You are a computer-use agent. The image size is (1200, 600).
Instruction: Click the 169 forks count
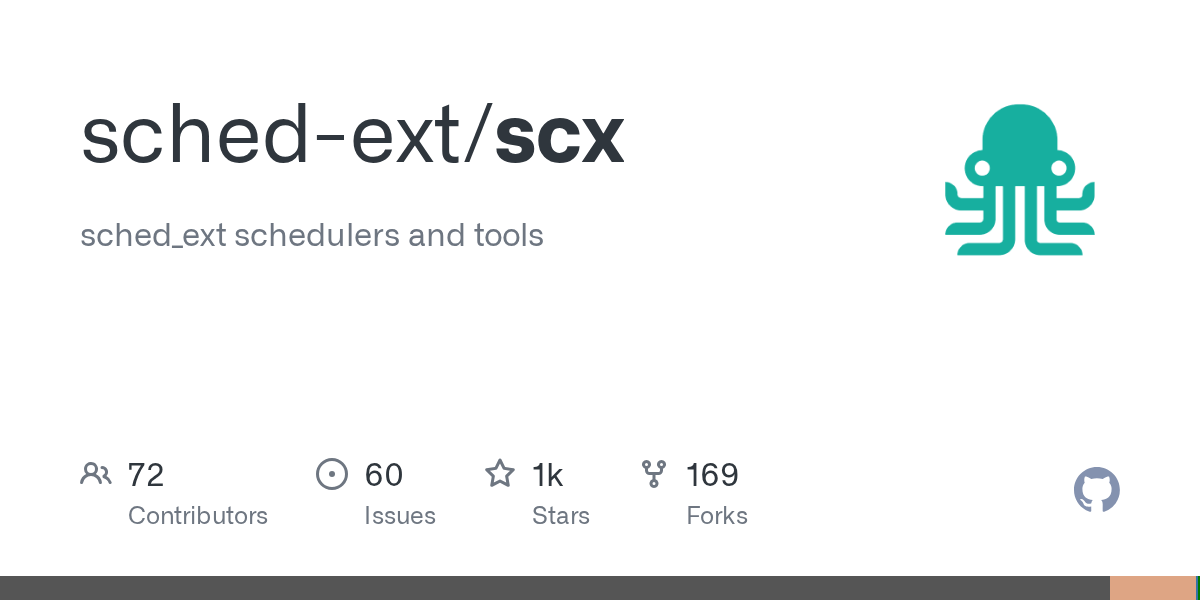point(712,475)
